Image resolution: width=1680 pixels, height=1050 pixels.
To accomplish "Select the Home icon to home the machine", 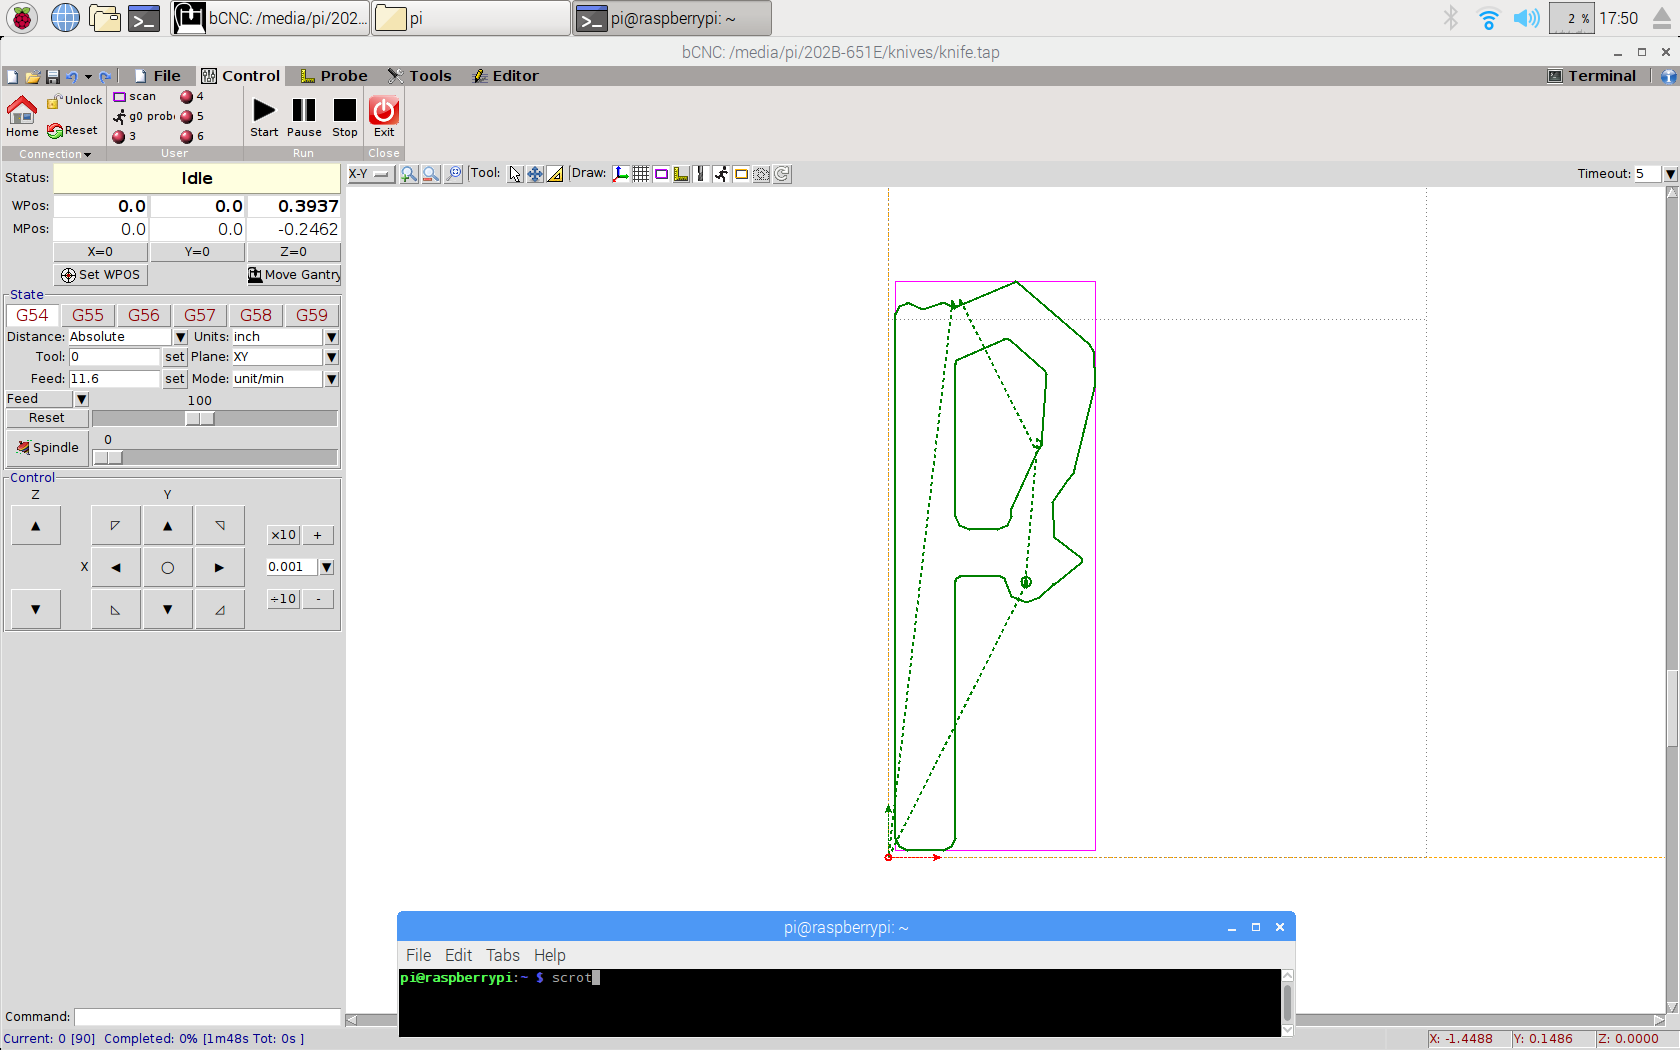I will (22, 113).
